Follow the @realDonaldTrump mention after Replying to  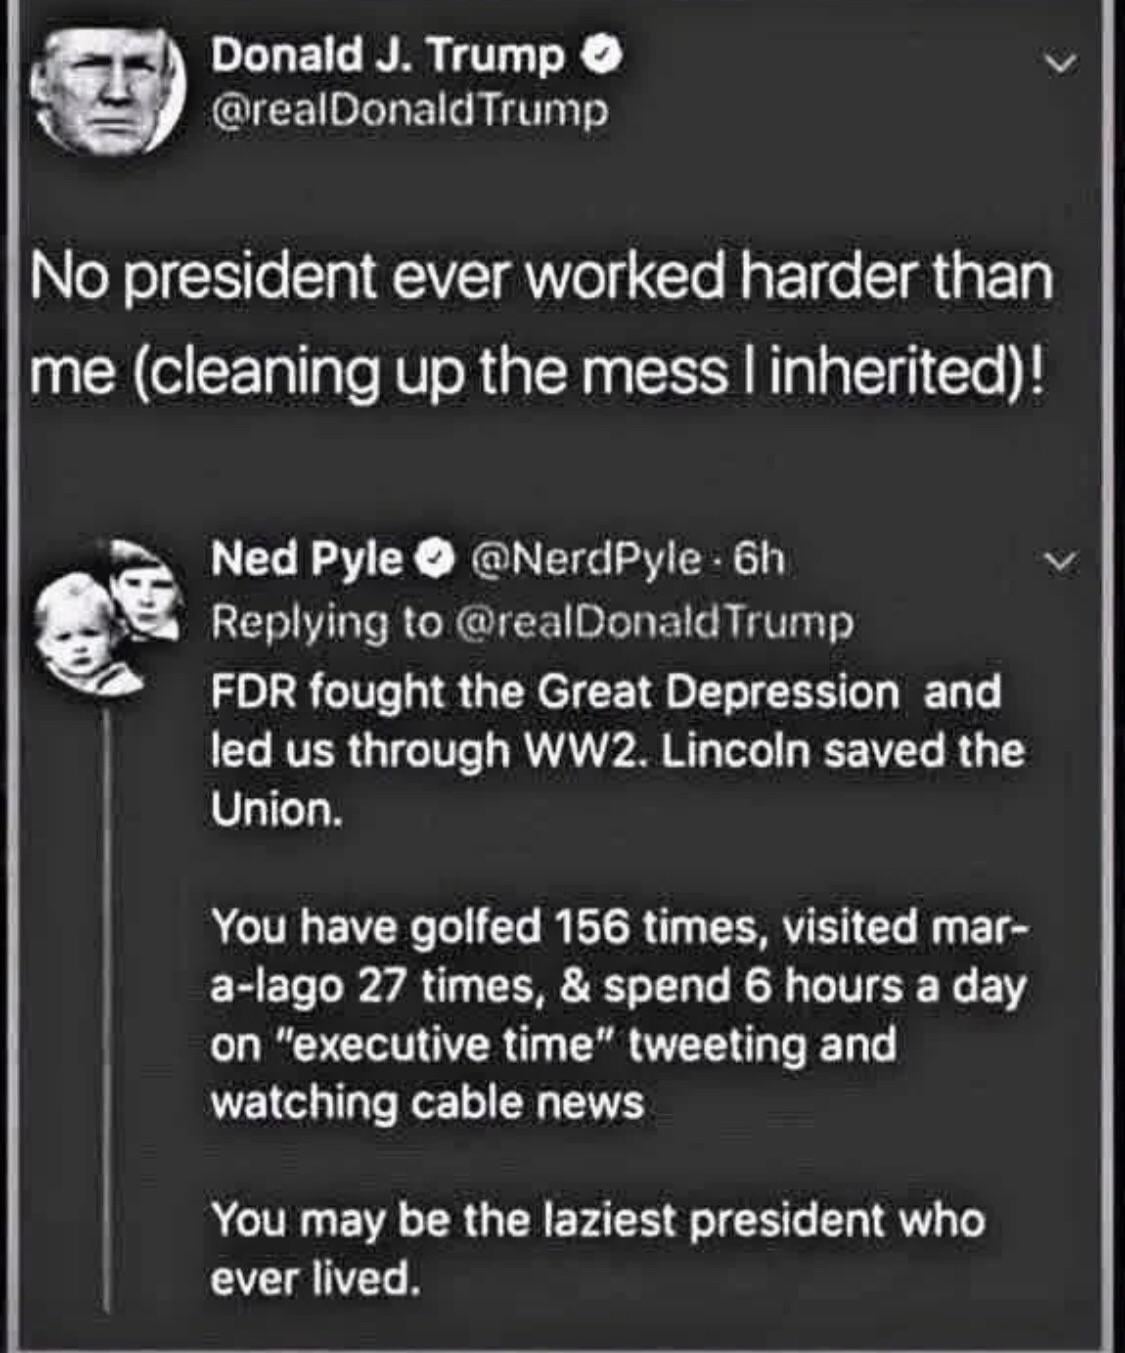[654, 622]
